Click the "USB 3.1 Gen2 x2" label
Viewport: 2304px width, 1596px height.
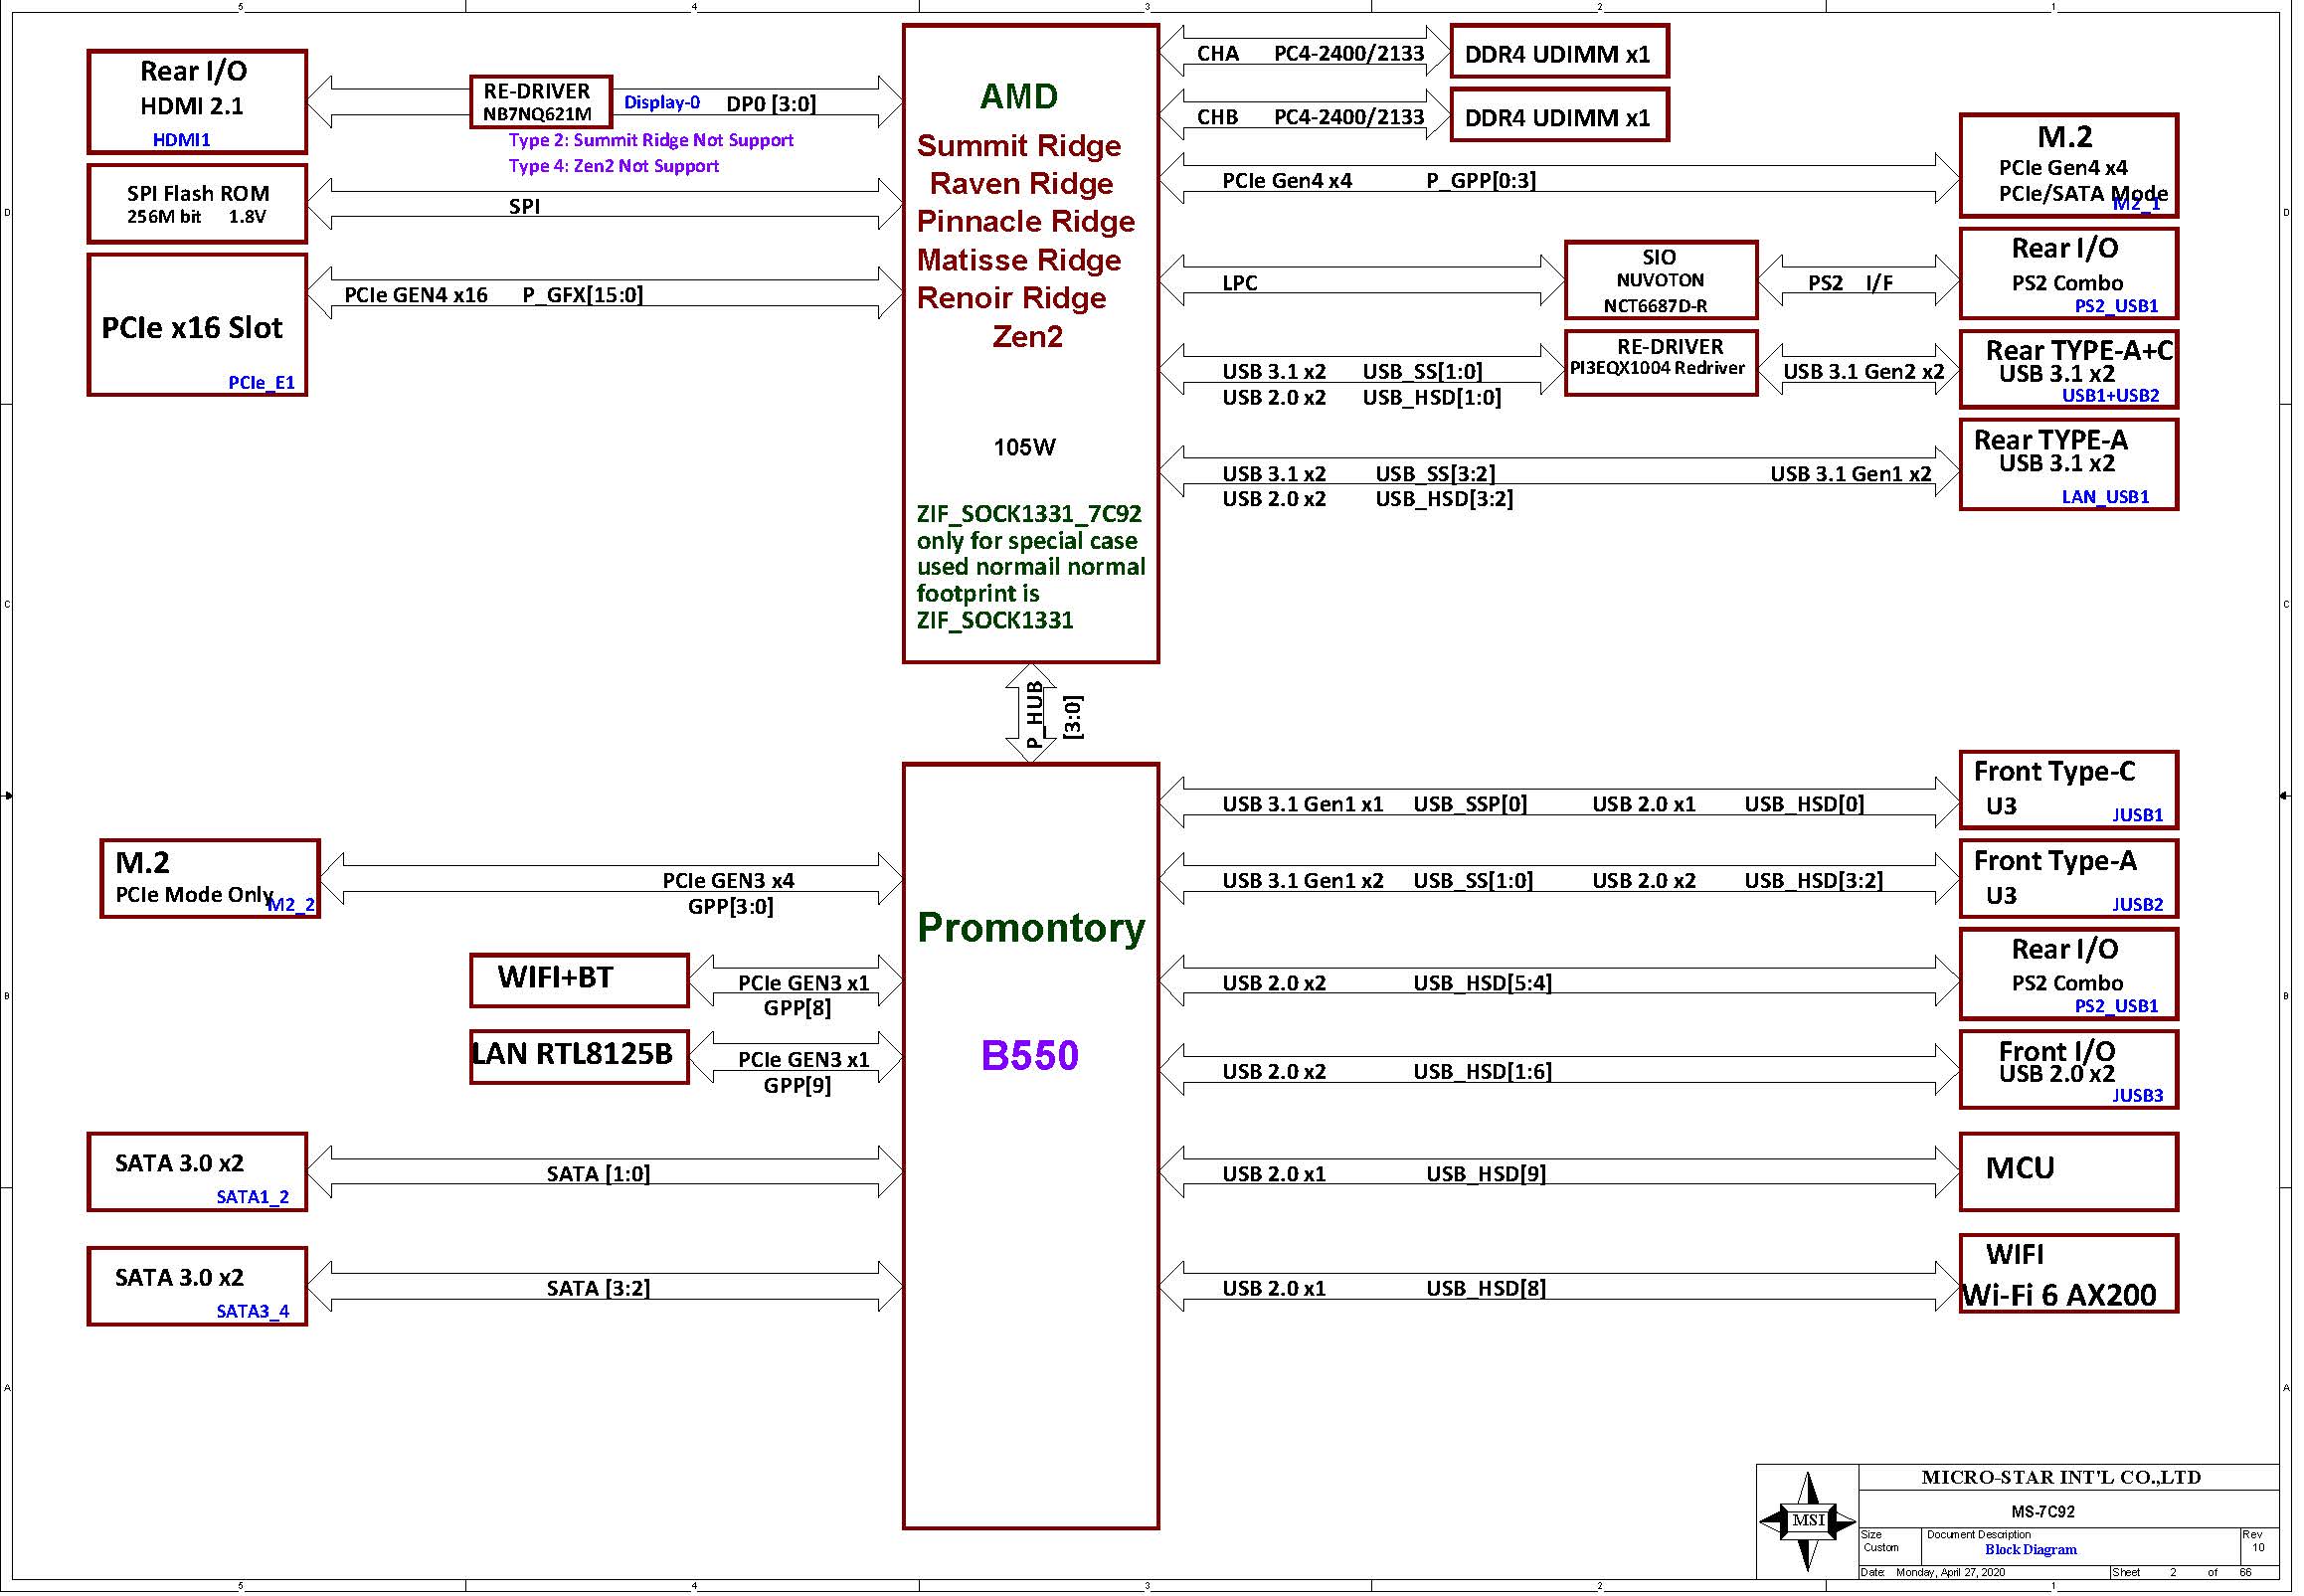coord(1864,372)
